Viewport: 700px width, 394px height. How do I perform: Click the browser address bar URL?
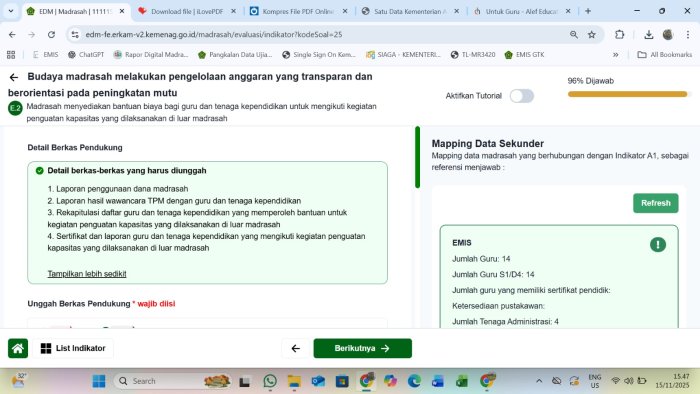[x=213, y=34]
